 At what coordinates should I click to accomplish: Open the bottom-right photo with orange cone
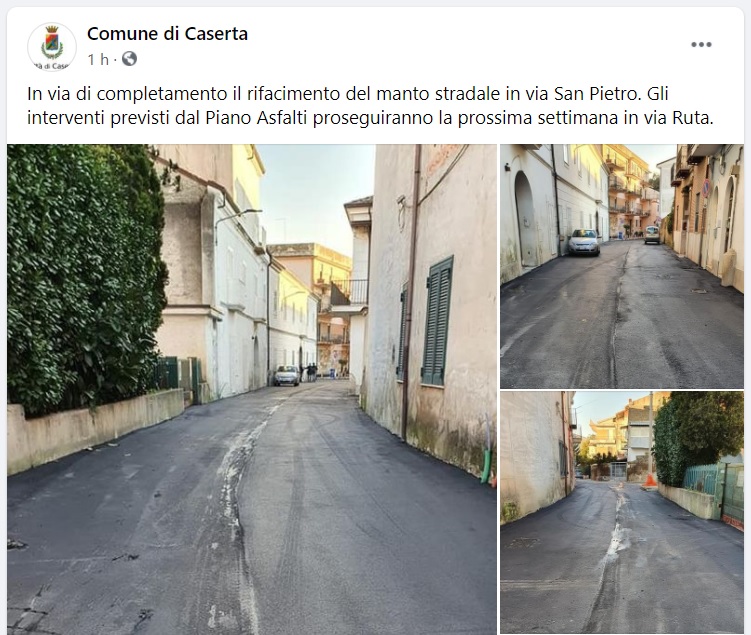click(622, 513)
